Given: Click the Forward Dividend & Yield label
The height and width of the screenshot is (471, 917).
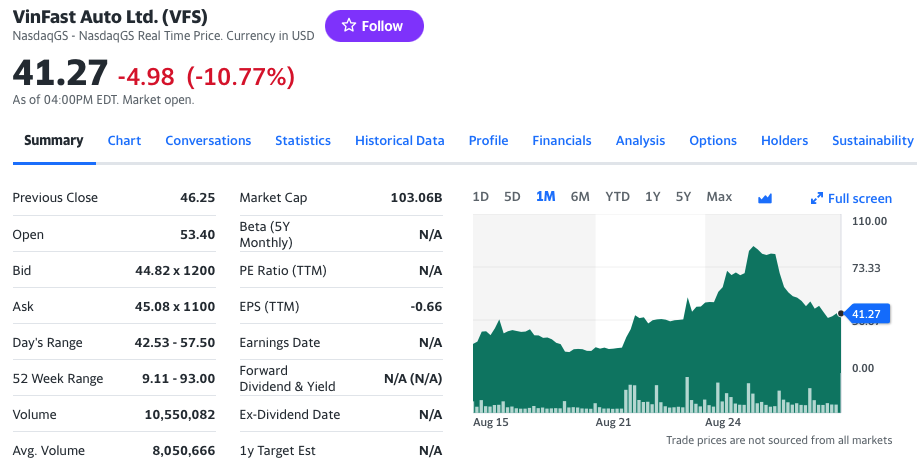Looking at the screenshot, I should [x=287, y=379].
